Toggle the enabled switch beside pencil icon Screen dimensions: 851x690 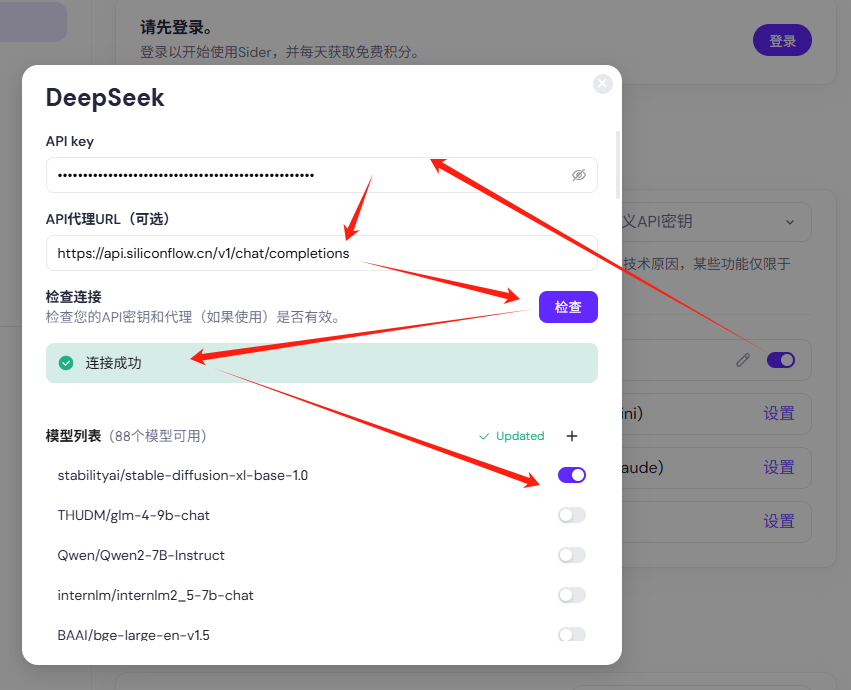pyautogui.click(x=781, y=360)
